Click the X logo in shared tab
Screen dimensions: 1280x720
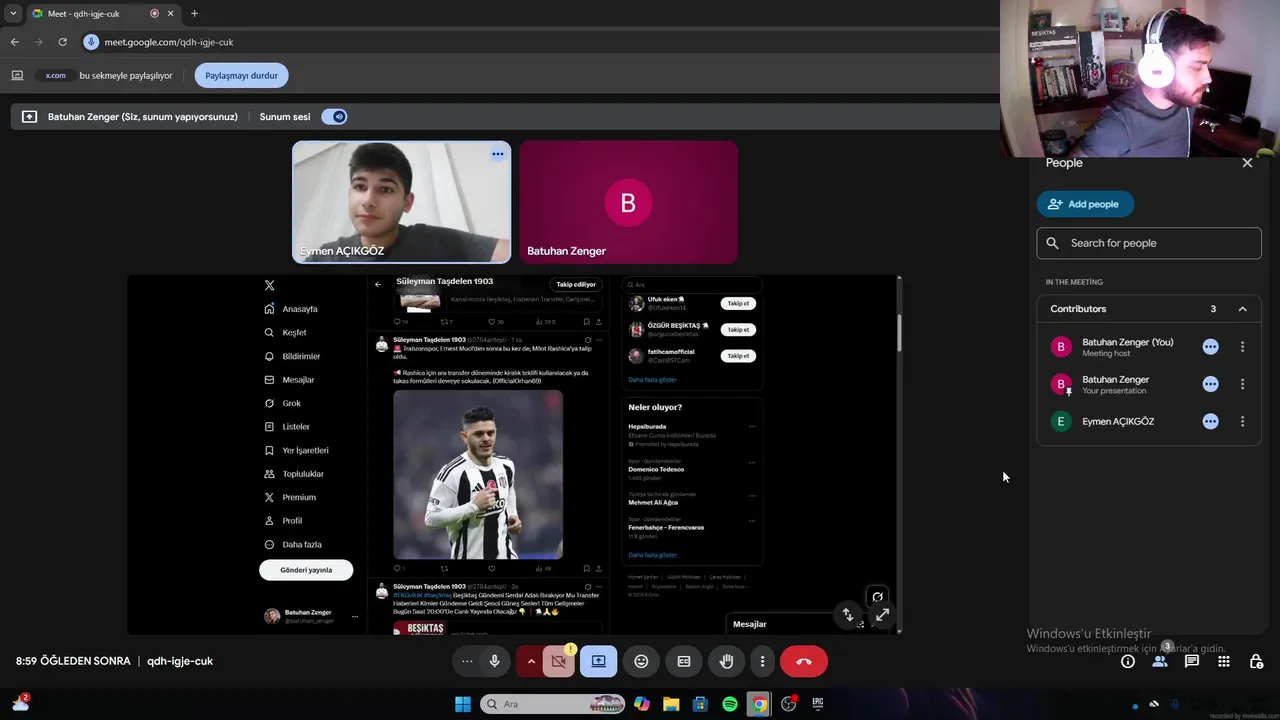(x=269, y=285)
